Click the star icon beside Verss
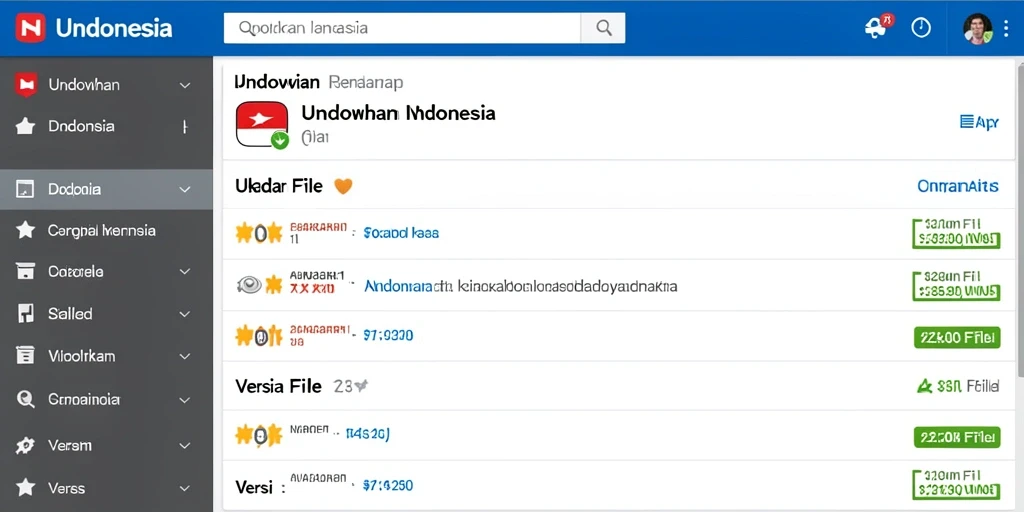 pyautogui.click(x=25, y=487)
